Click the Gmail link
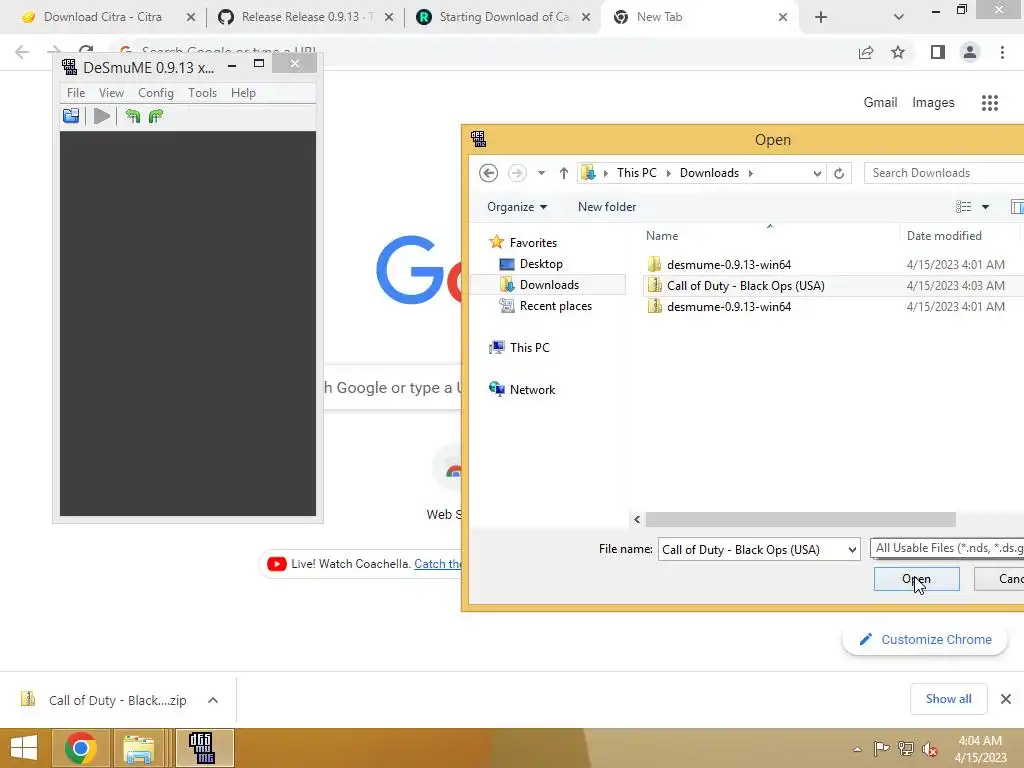Image resolution: width=1024 pixels, height=768 pixels. [x=880, y=103]
